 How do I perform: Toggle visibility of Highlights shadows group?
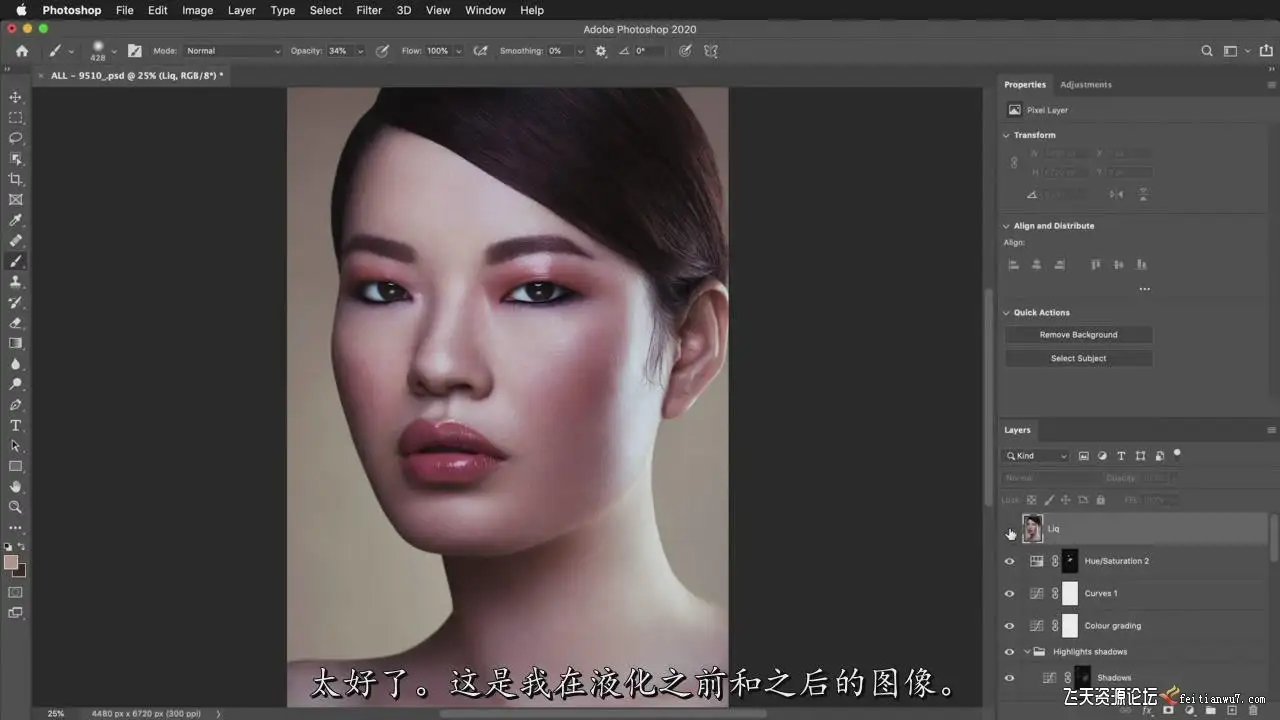pyautogui.click(x=1009, y=652)
